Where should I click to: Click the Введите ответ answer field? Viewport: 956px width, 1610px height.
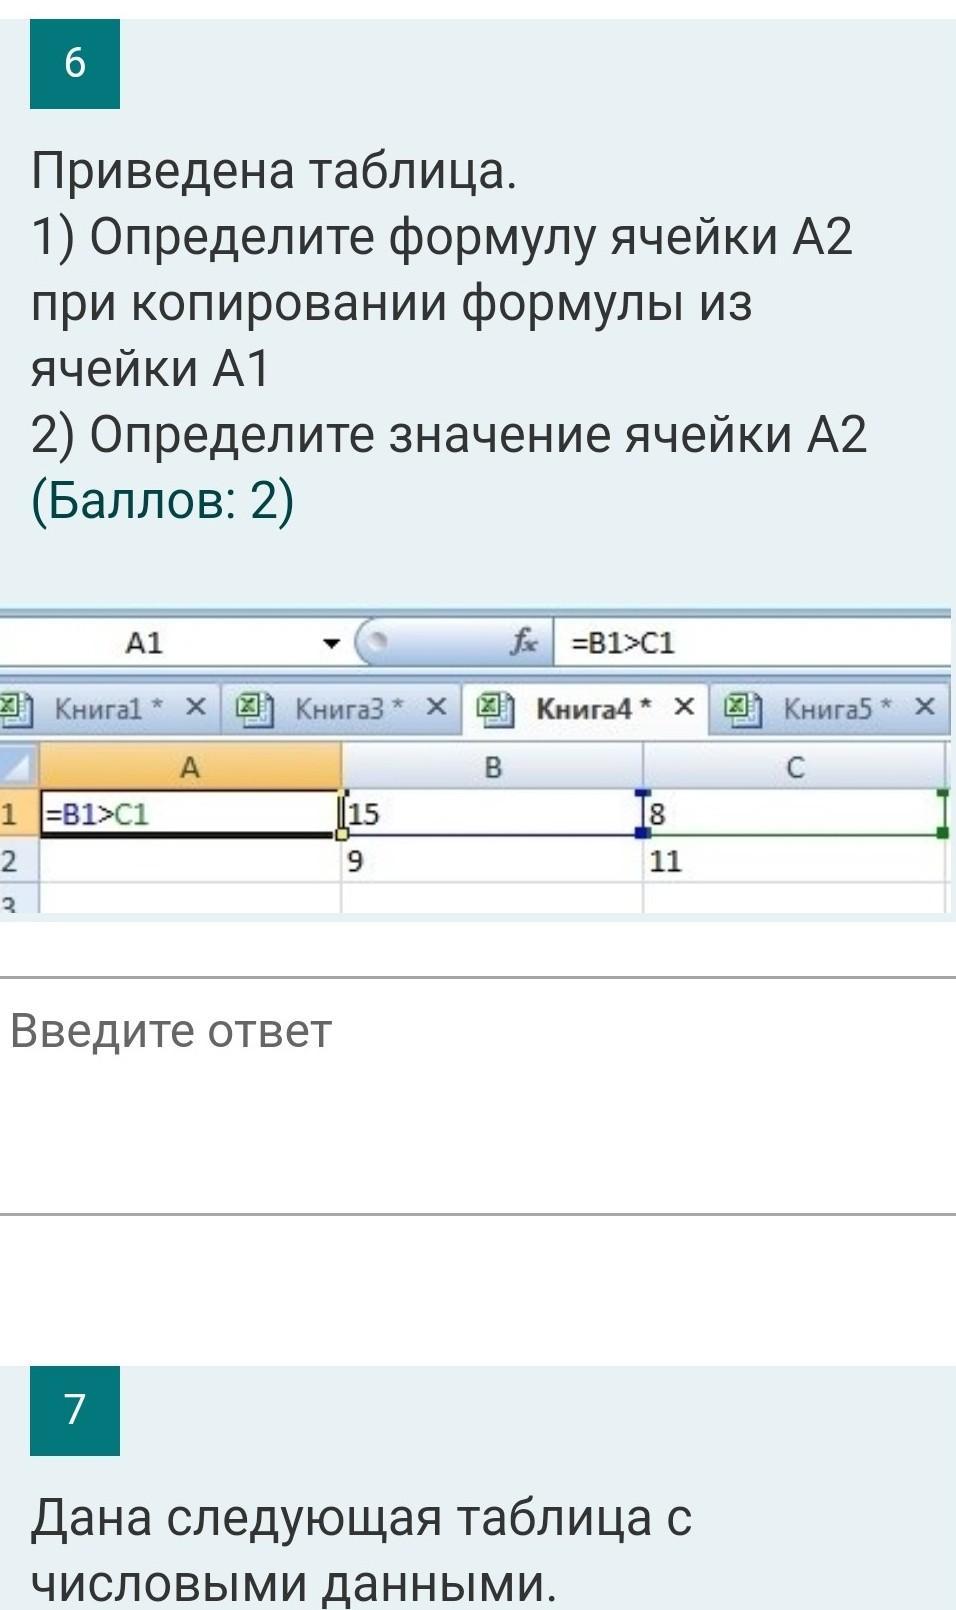coord(478,1096)
